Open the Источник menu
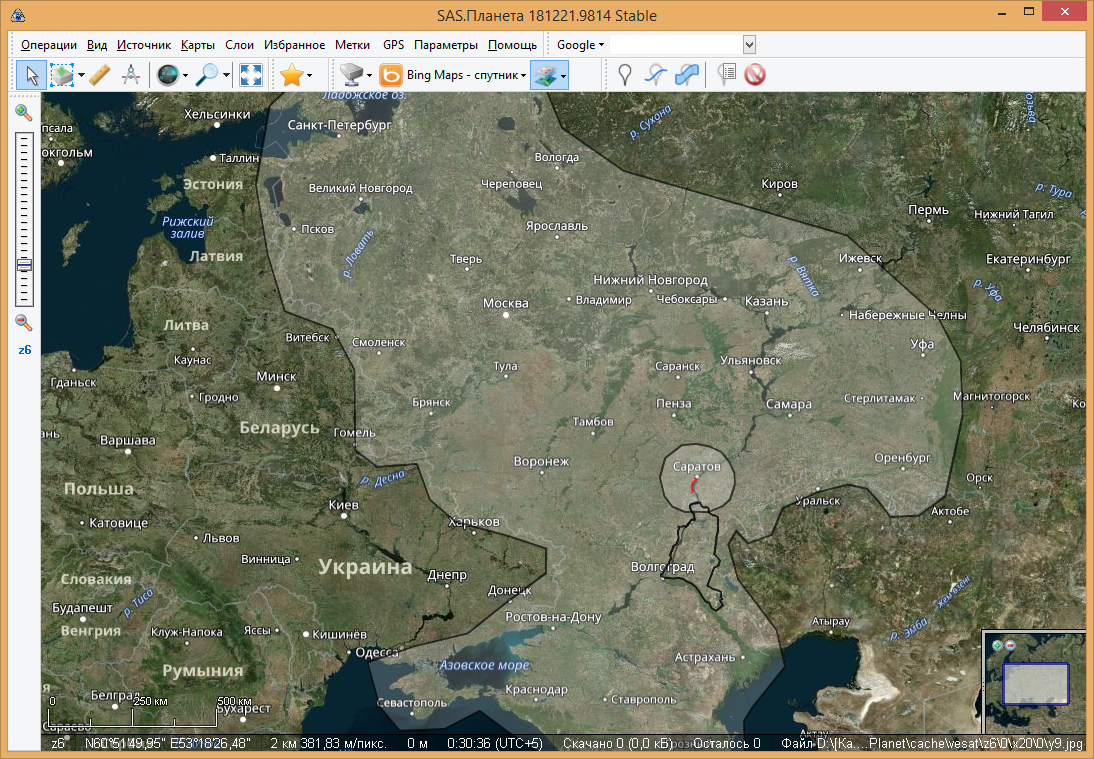The height and width of the screenshot is (759, 1094). 144,45
